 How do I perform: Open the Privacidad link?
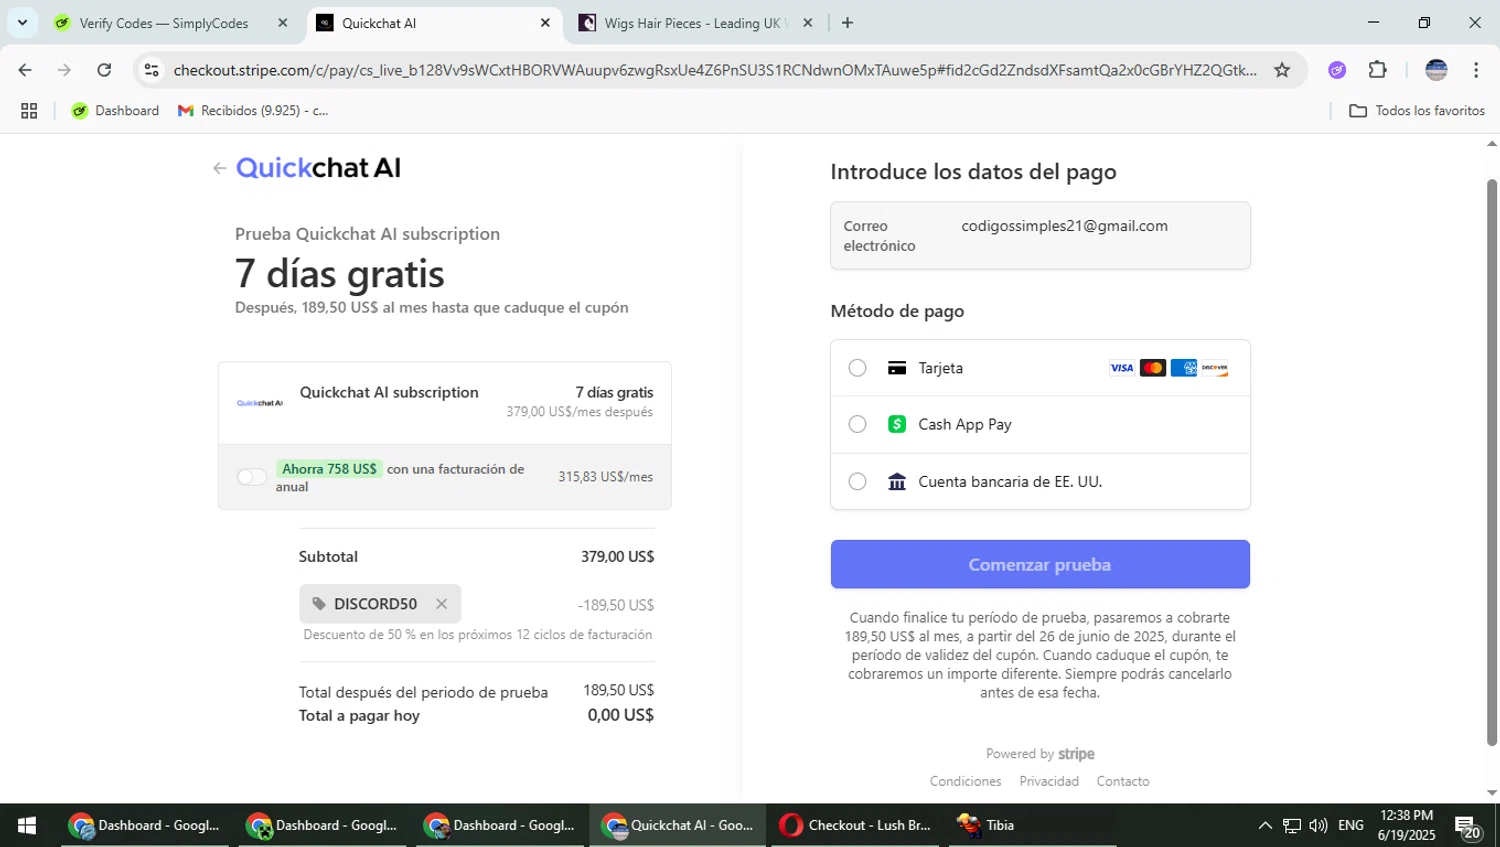click(x=1049, y=781)
